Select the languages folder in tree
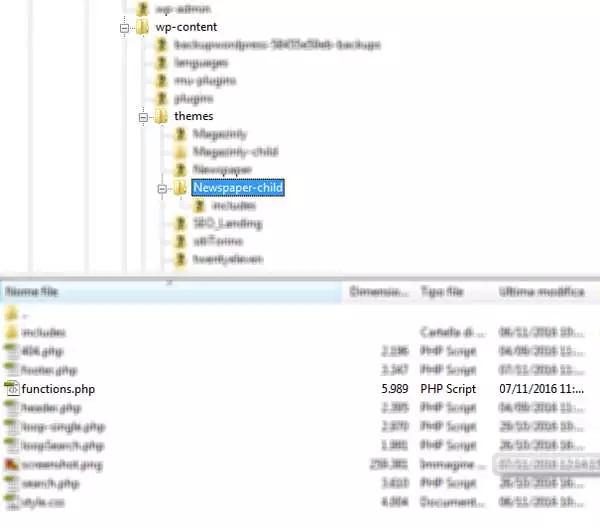This screenshot has width=600, height=528. pos(201,63)
